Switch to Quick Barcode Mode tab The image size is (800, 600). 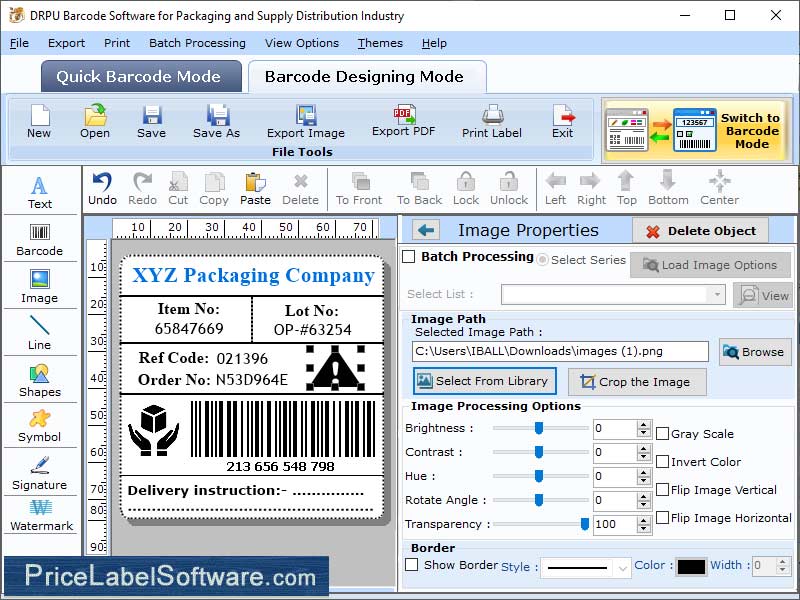(x=141, y=77)
